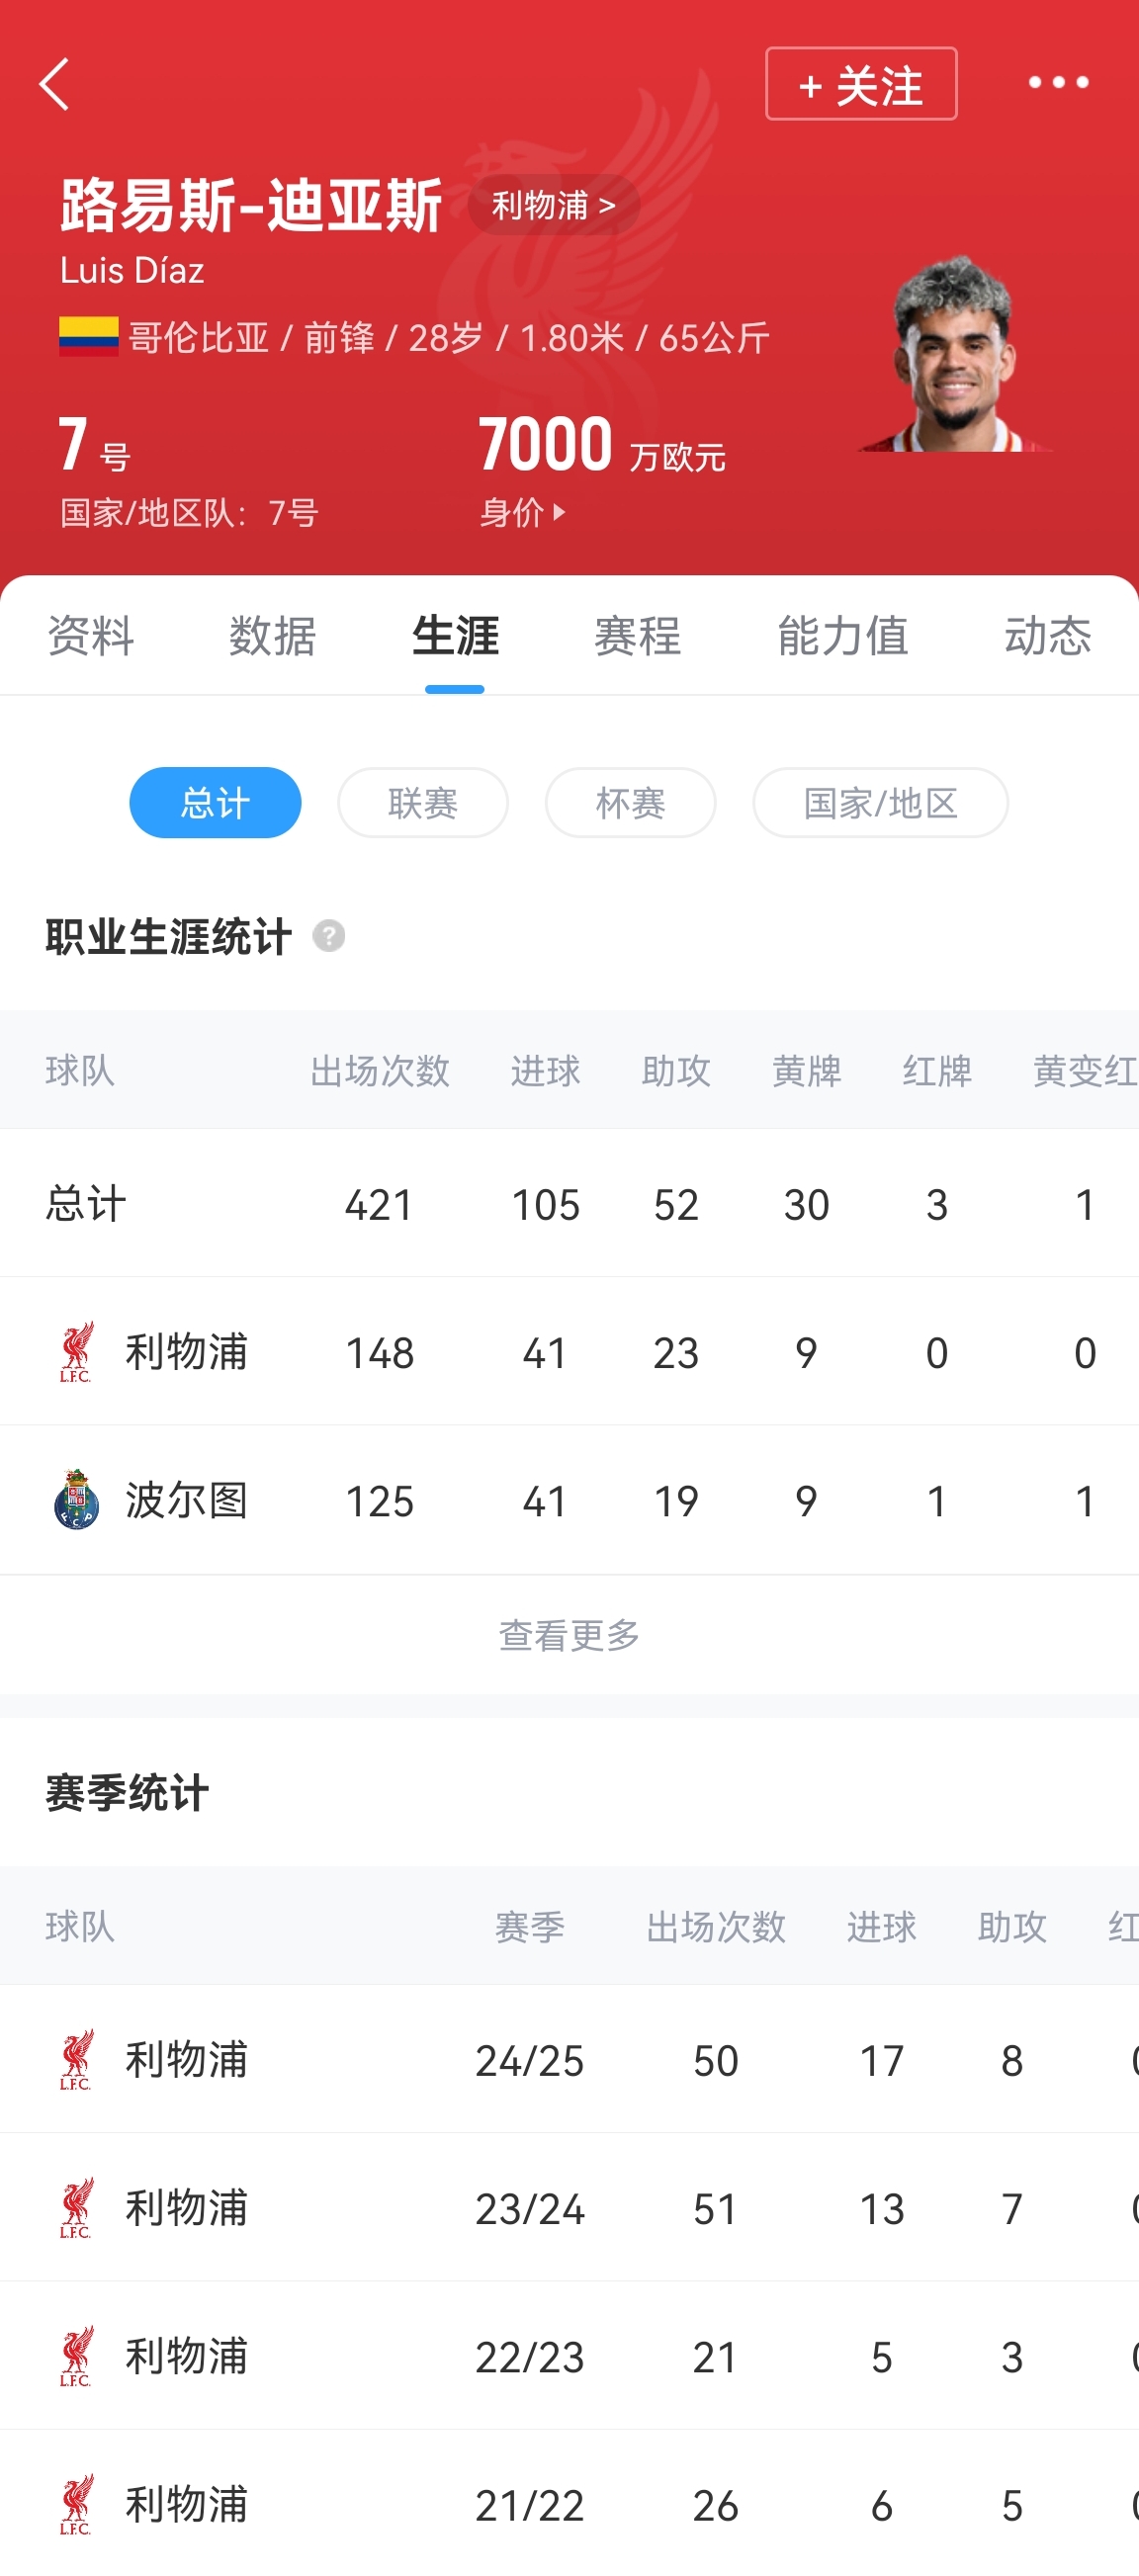Tap the Porto crest icon

tap(76, 1500)
